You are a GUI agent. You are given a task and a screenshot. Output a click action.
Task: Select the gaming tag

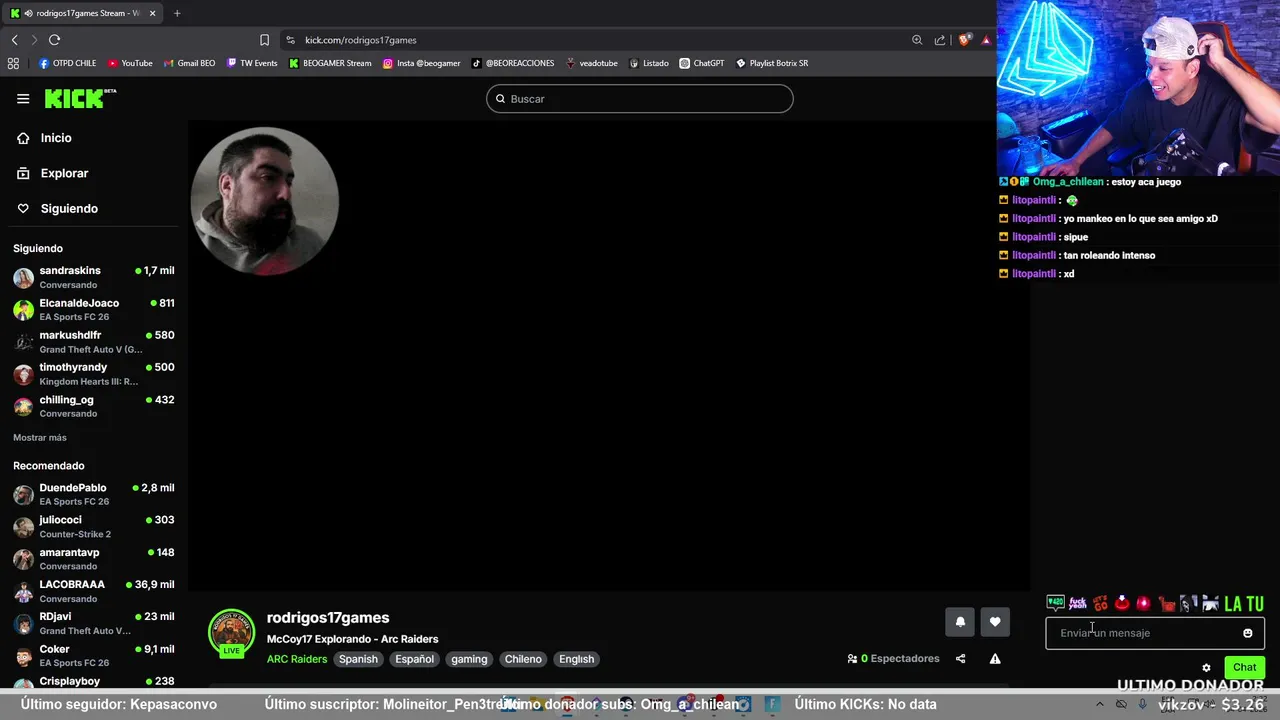[469, 659]
